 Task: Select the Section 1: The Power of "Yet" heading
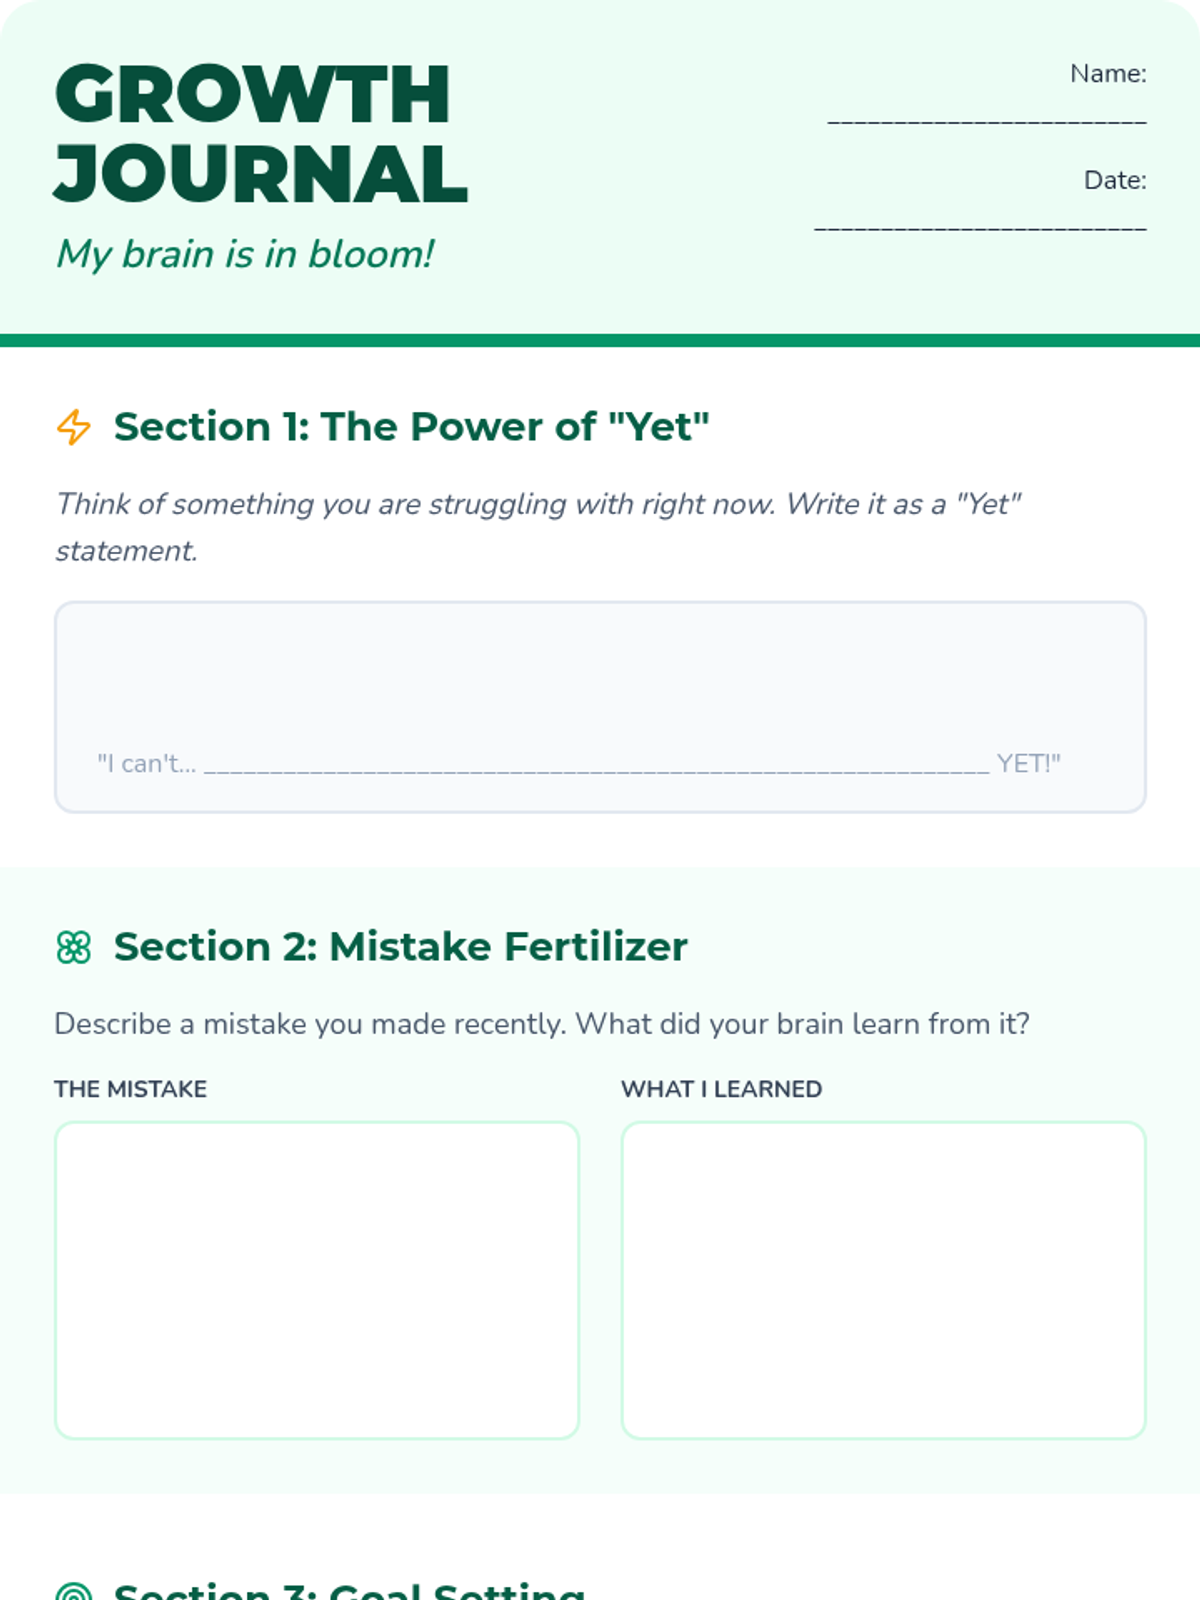click(x=411, y=427)
